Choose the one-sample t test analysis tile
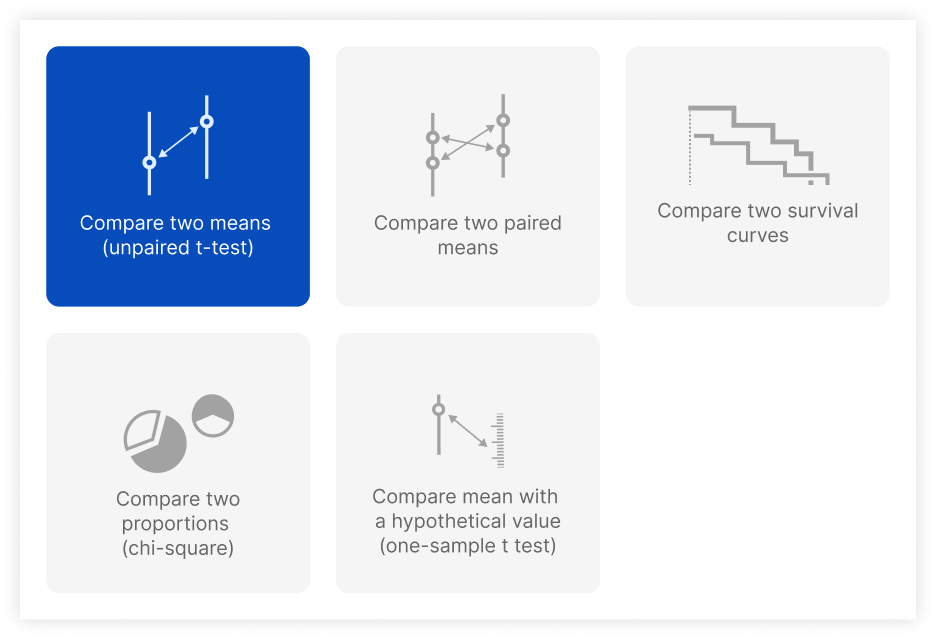This screenshot has width=936, height=640. (x=467, y=462)
